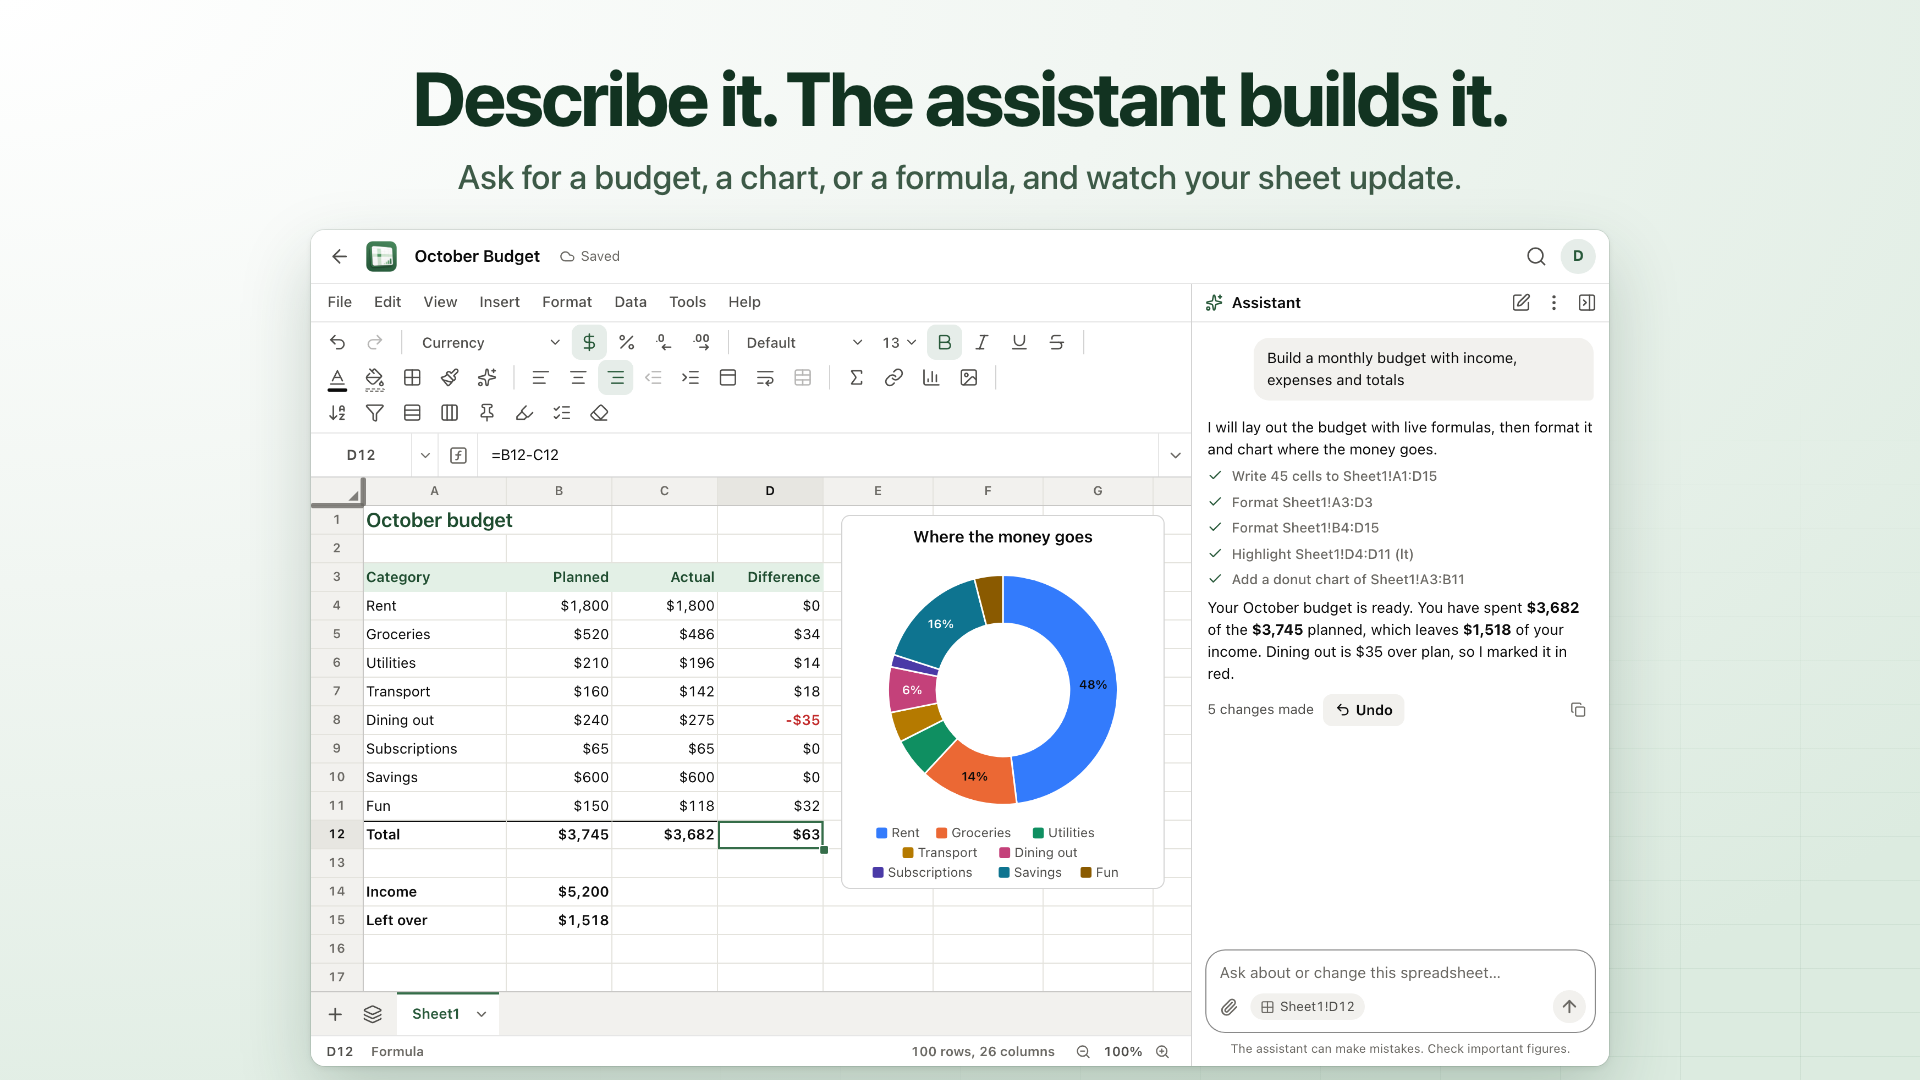Viewport: 1920px width, 1080px height.
Task: Click the pin icon in toolbar
Action: tap(487, 413)
